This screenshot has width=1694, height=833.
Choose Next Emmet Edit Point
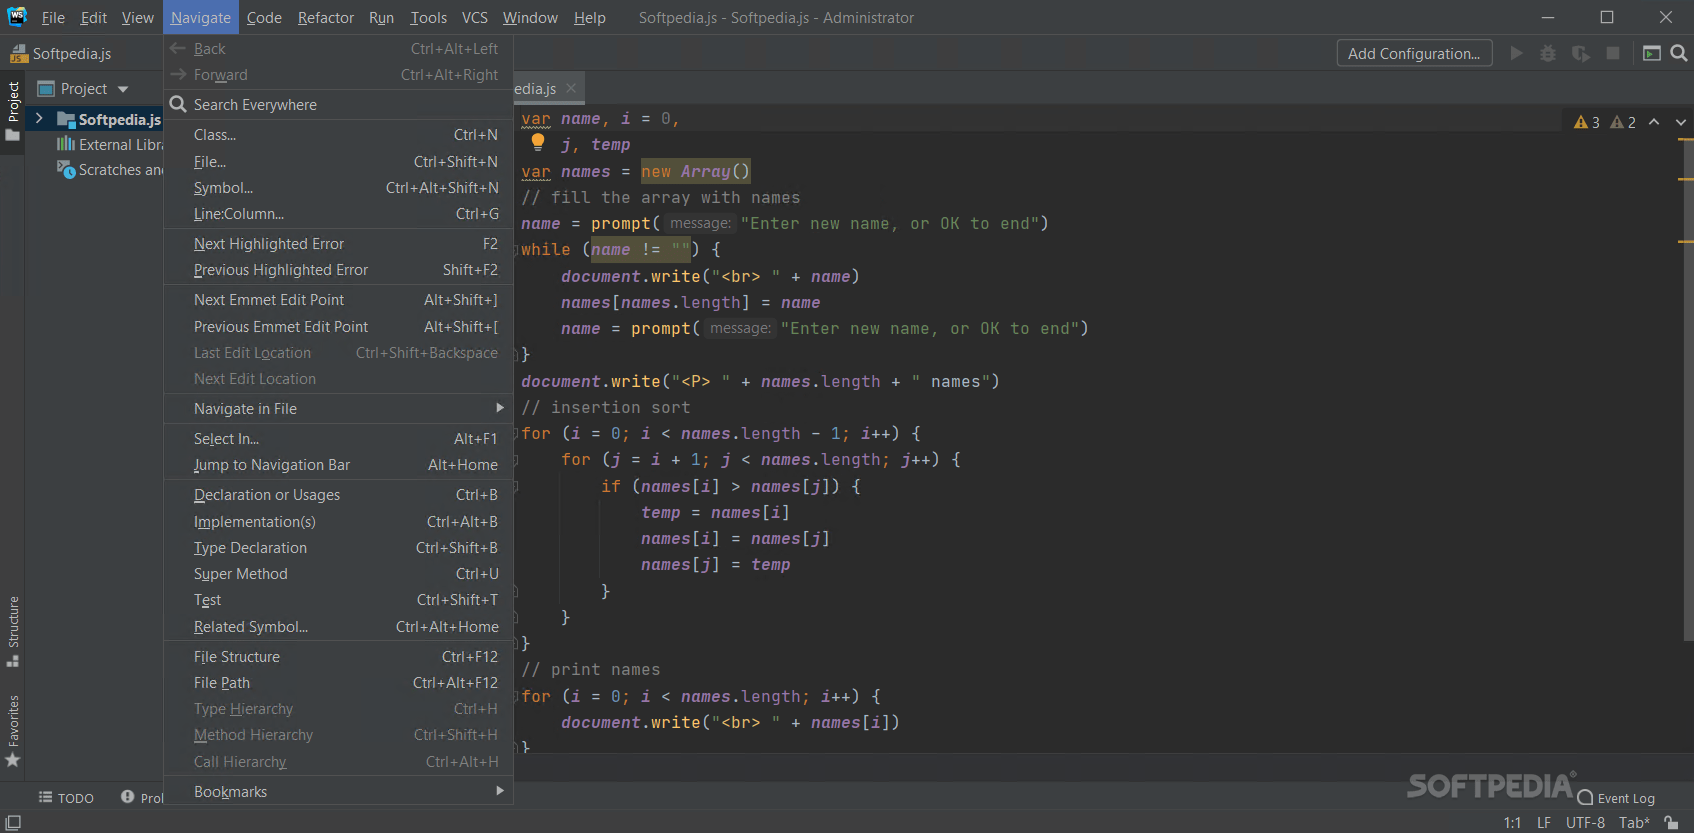pos(338,299)
